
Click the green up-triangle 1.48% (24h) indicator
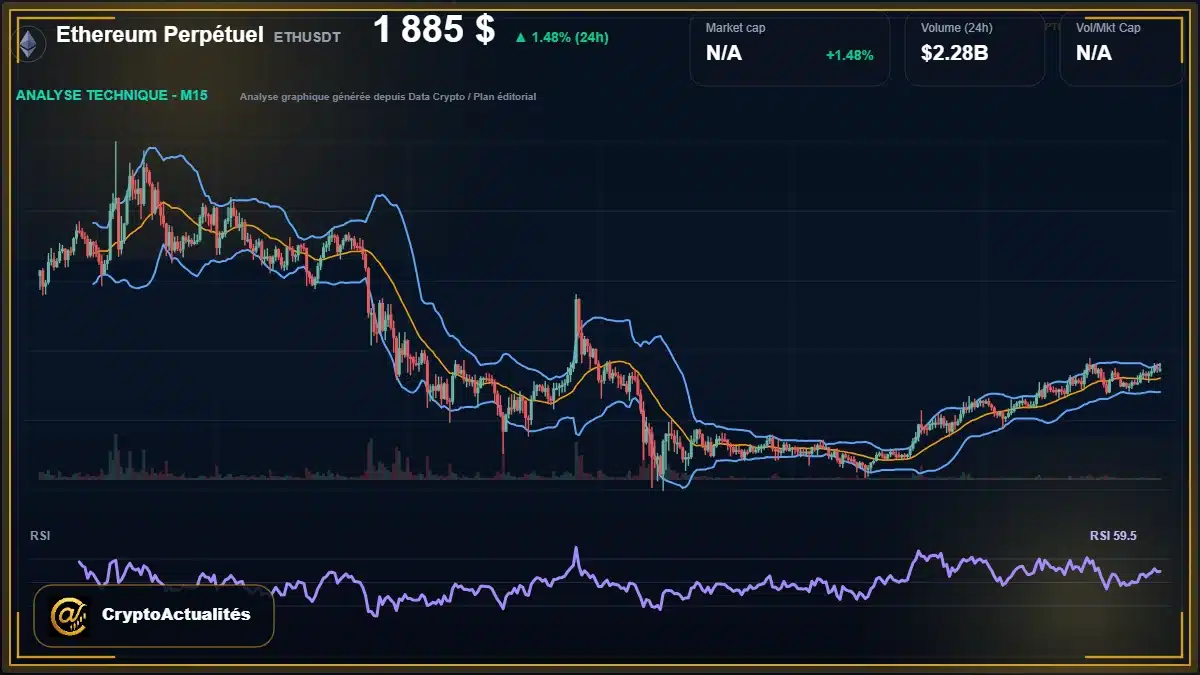561,37
